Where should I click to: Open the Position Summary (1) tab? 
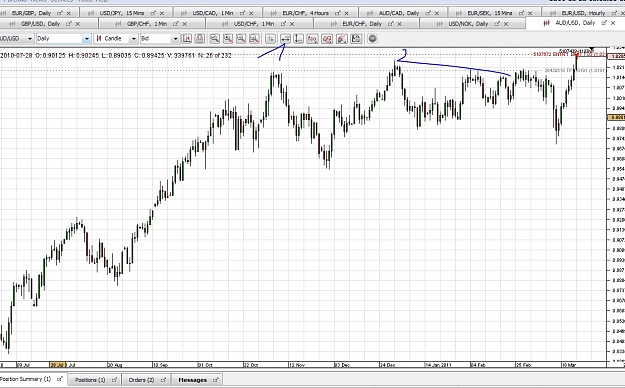coord(26,379)
